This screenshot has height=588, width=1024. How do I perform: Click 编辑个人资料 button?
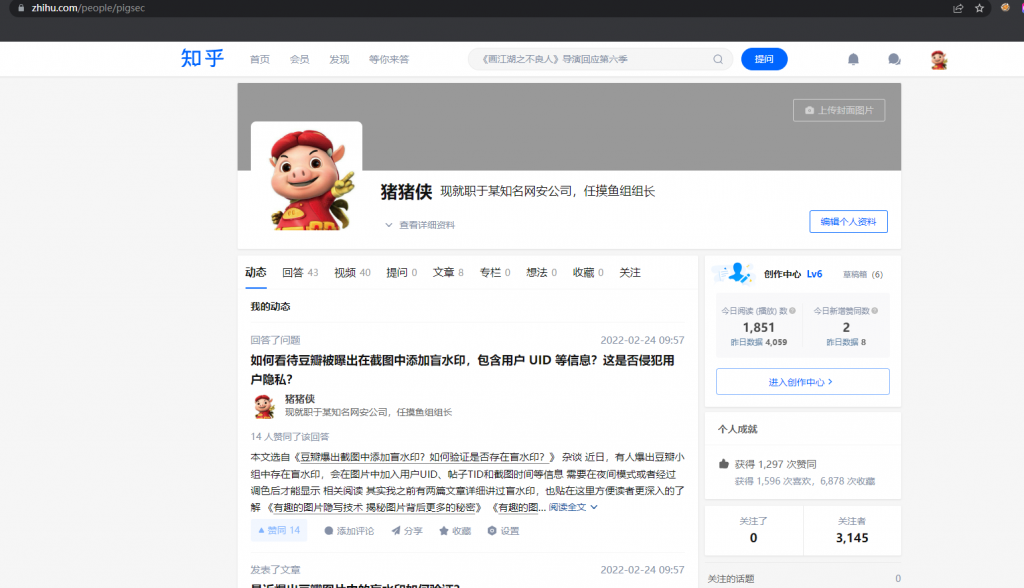[x=848, y=221]
